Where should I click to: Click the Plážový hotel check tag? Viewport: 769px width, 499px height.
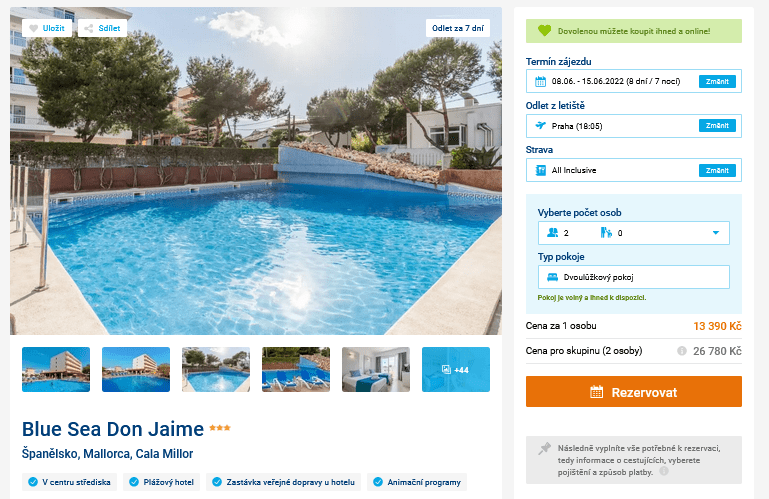162,482
